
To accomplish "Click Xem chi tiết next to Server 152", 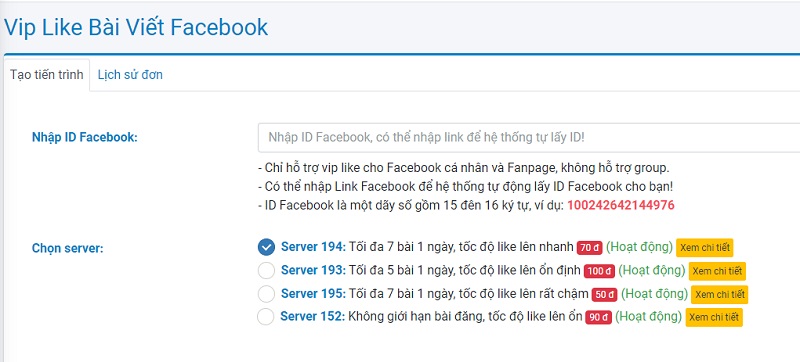I will (x=714, y=317).
